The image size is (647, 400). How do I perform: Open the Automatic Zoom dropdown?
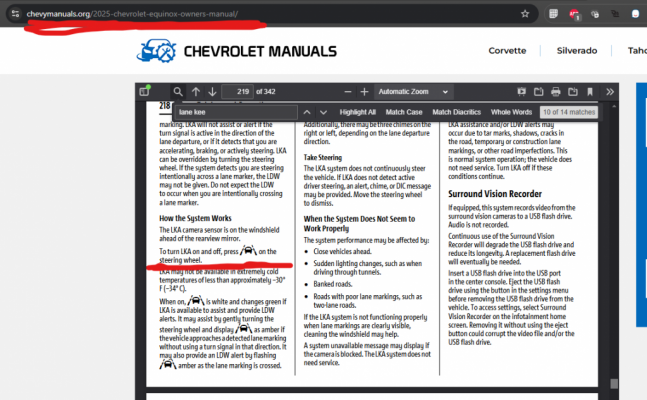pos(413,92)
